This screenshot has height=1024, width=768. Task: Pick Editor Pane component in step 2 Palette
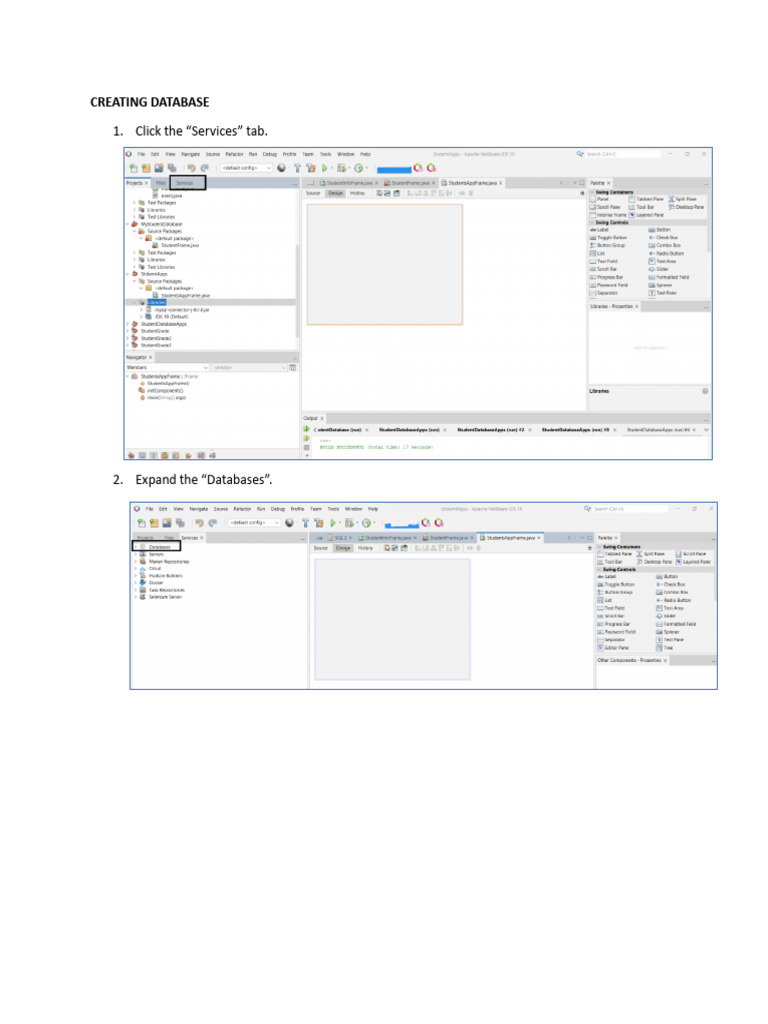click(x=613, y=648)
